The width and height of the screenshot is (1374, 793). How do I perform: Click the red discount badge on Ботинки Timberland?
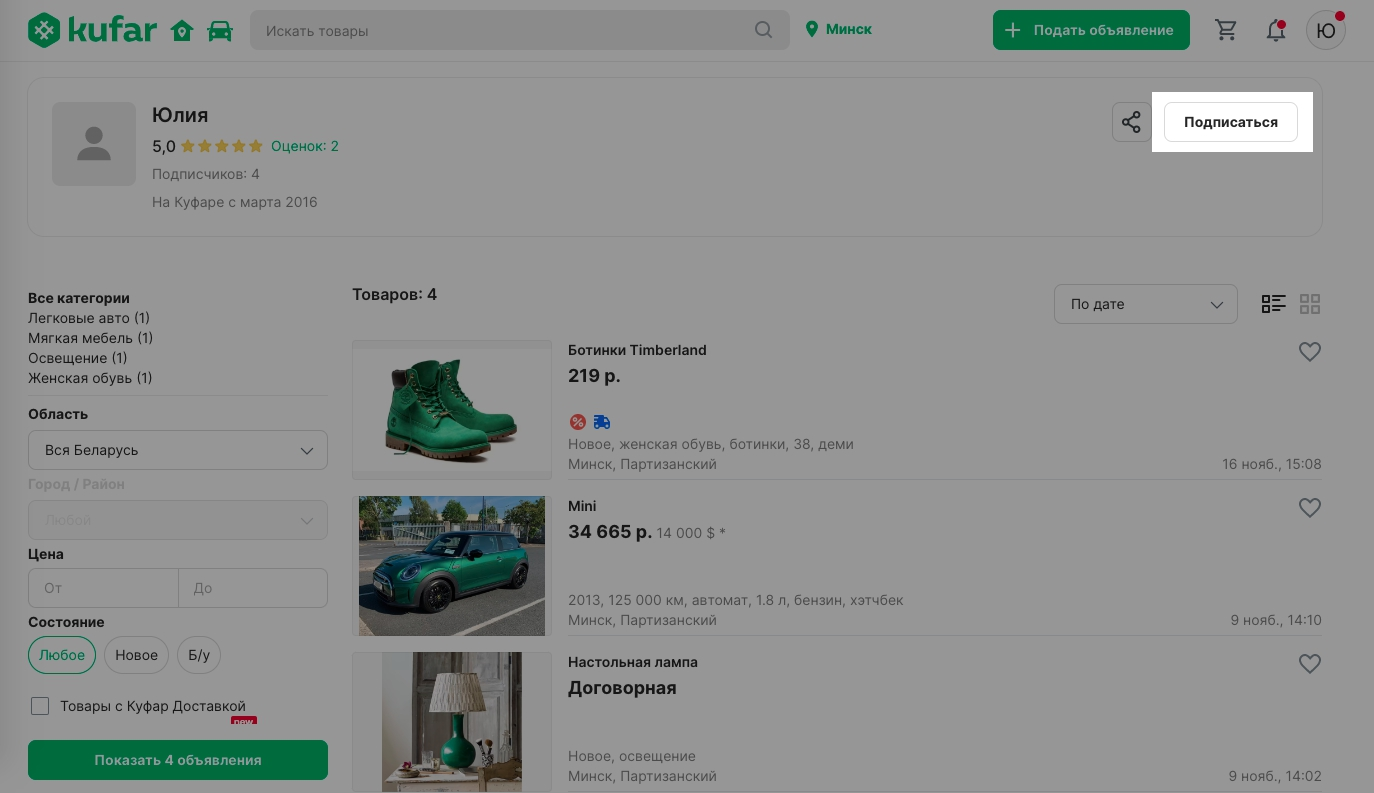click(578, 422)
